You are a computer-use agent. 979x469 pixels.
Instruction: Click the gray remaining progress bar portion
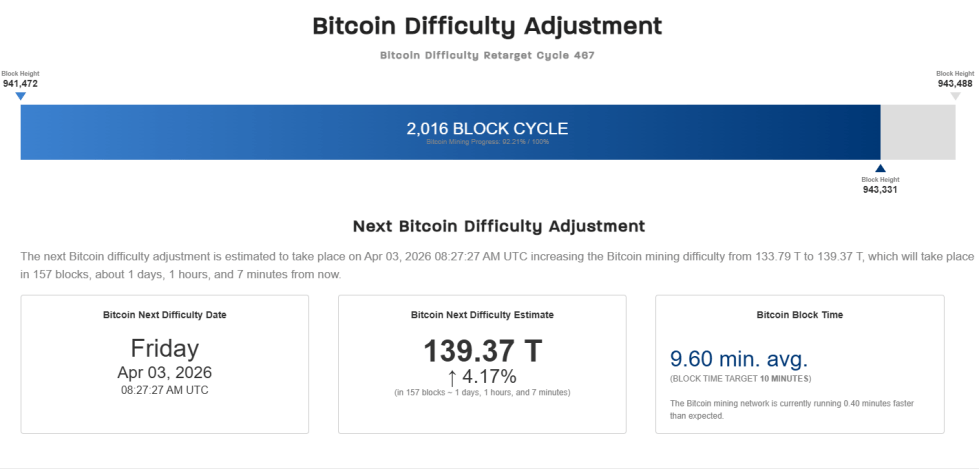tap(917, 131)
